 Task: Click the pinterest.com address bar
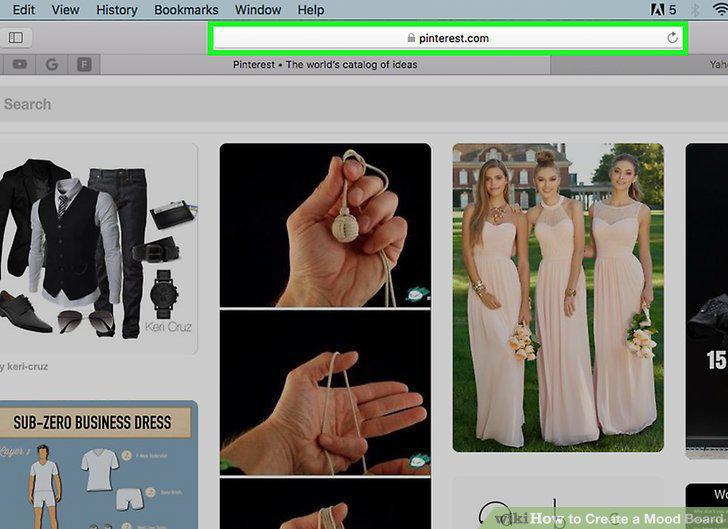[448, 38]
